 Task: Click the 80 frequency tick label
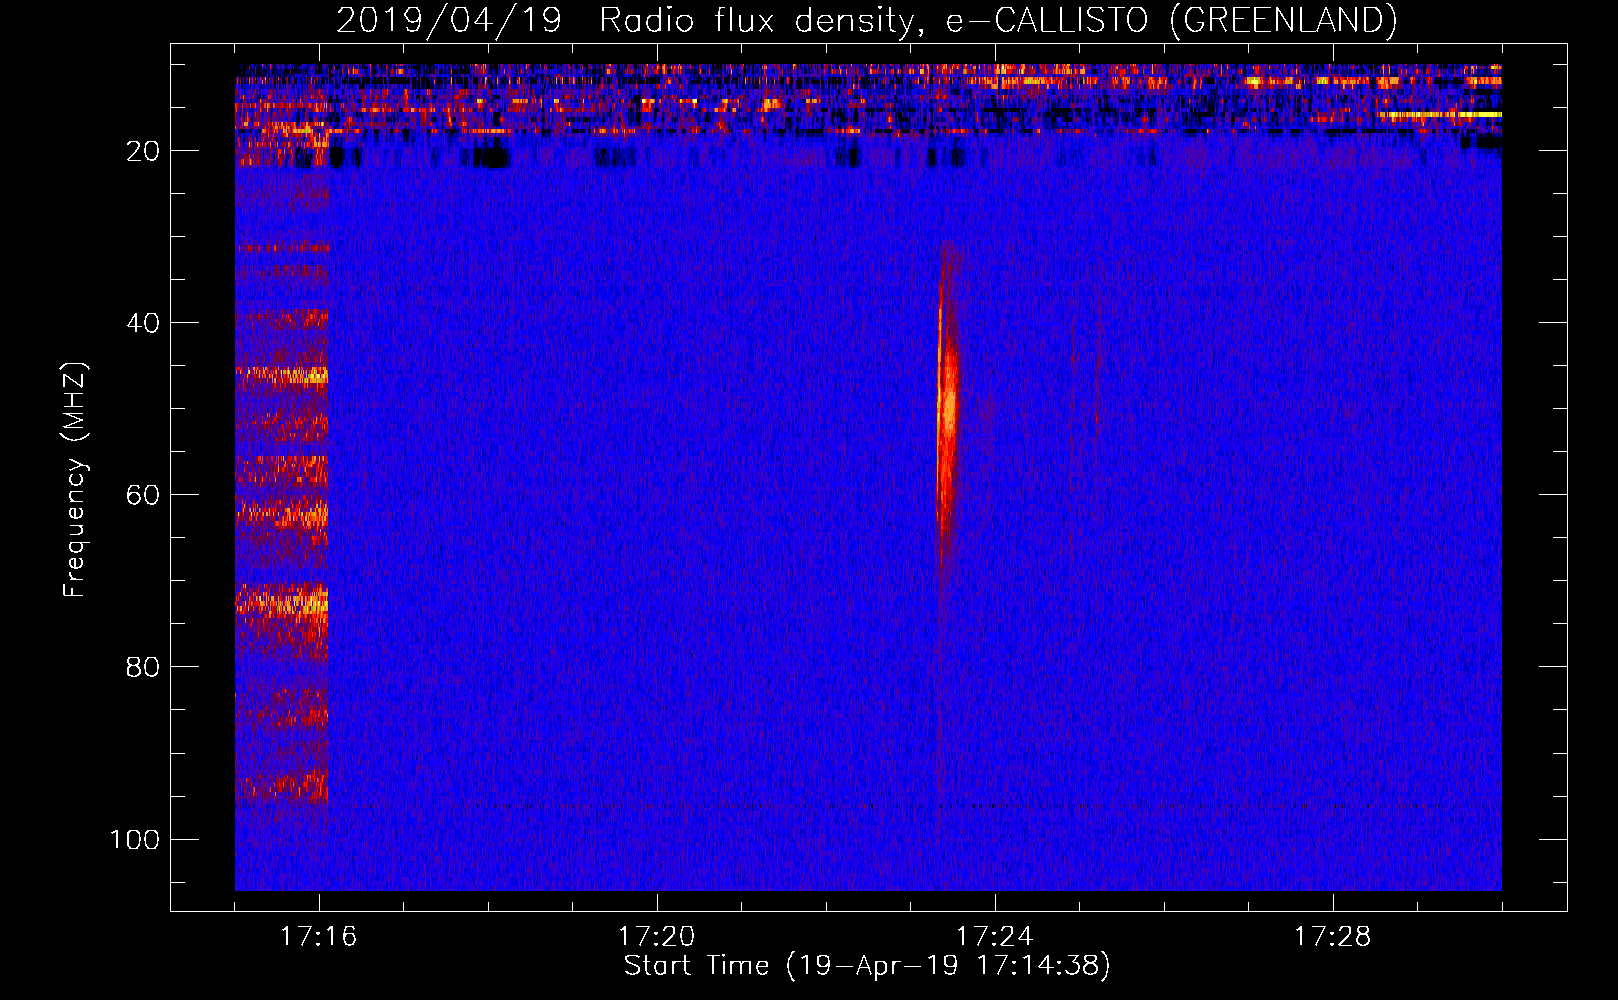coord(143,668)
